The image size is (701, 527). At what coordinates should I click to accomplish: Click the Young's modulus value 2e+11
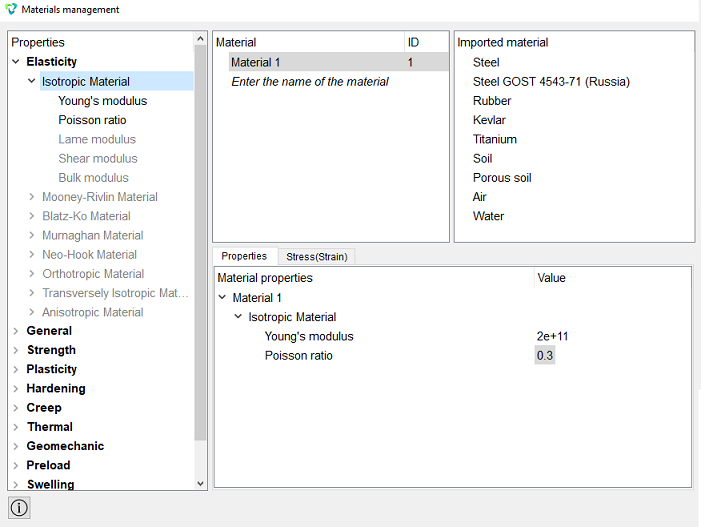tap(552, 336)
